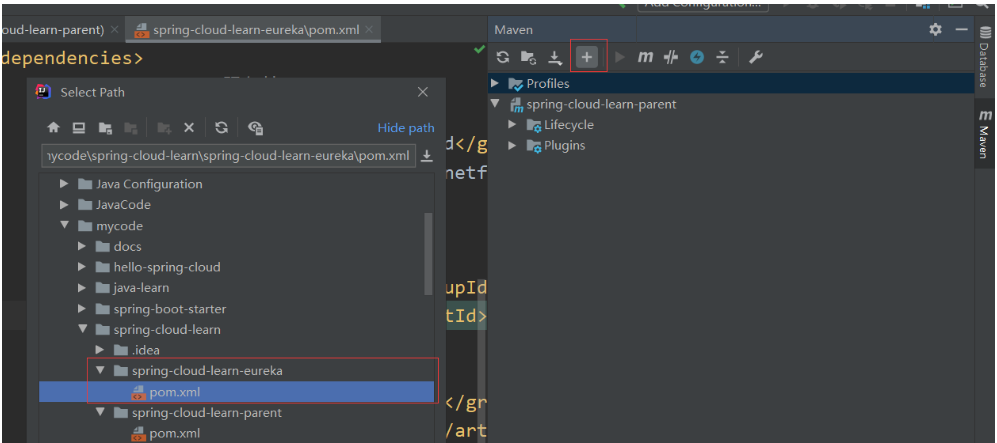
Task: Expand the Profiles node in Maven
Action: (x=495, y=83)
